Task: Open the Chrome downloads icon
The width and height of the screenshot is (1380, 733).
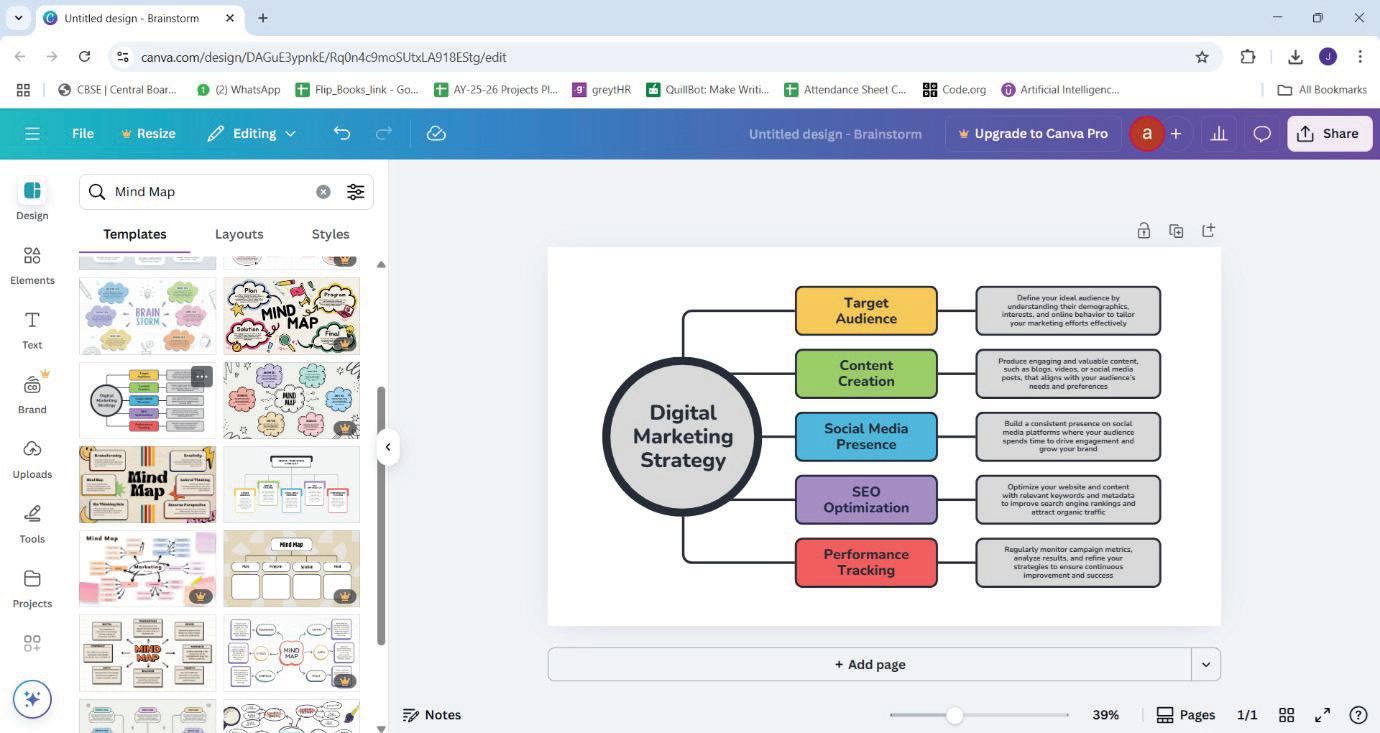Action: (x=1295, y=57)
